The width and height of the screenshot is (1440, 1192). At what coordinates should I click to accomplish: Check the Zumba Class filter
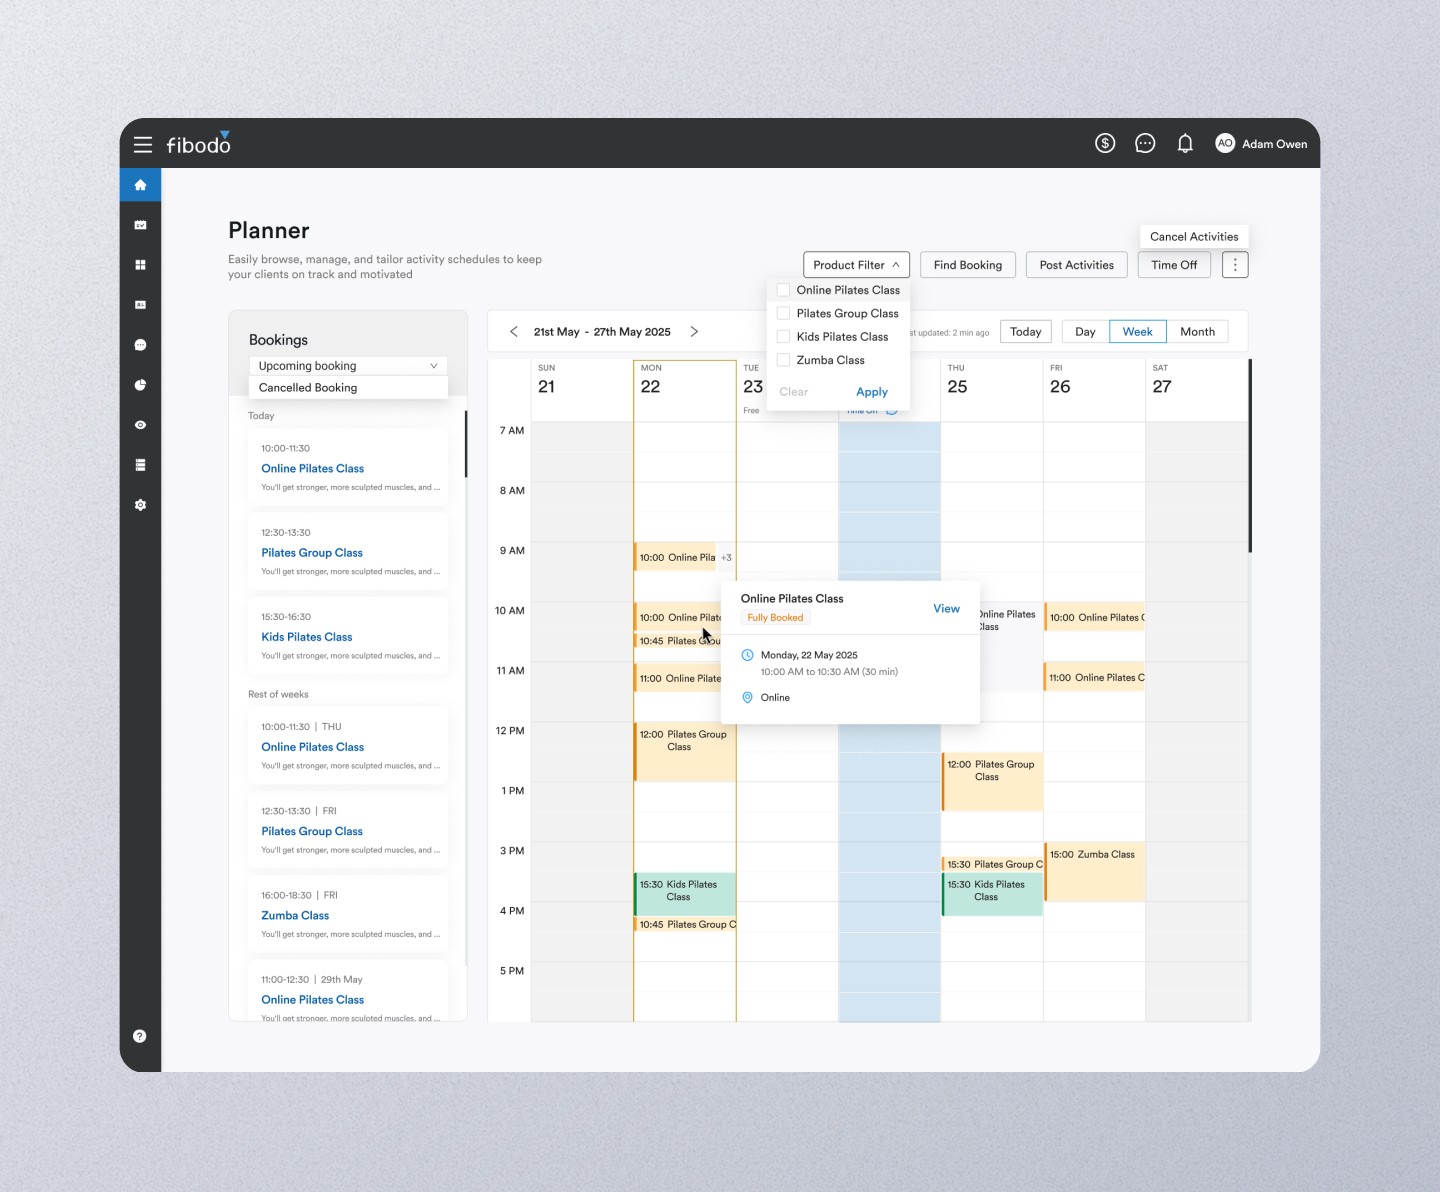[784, 360]
